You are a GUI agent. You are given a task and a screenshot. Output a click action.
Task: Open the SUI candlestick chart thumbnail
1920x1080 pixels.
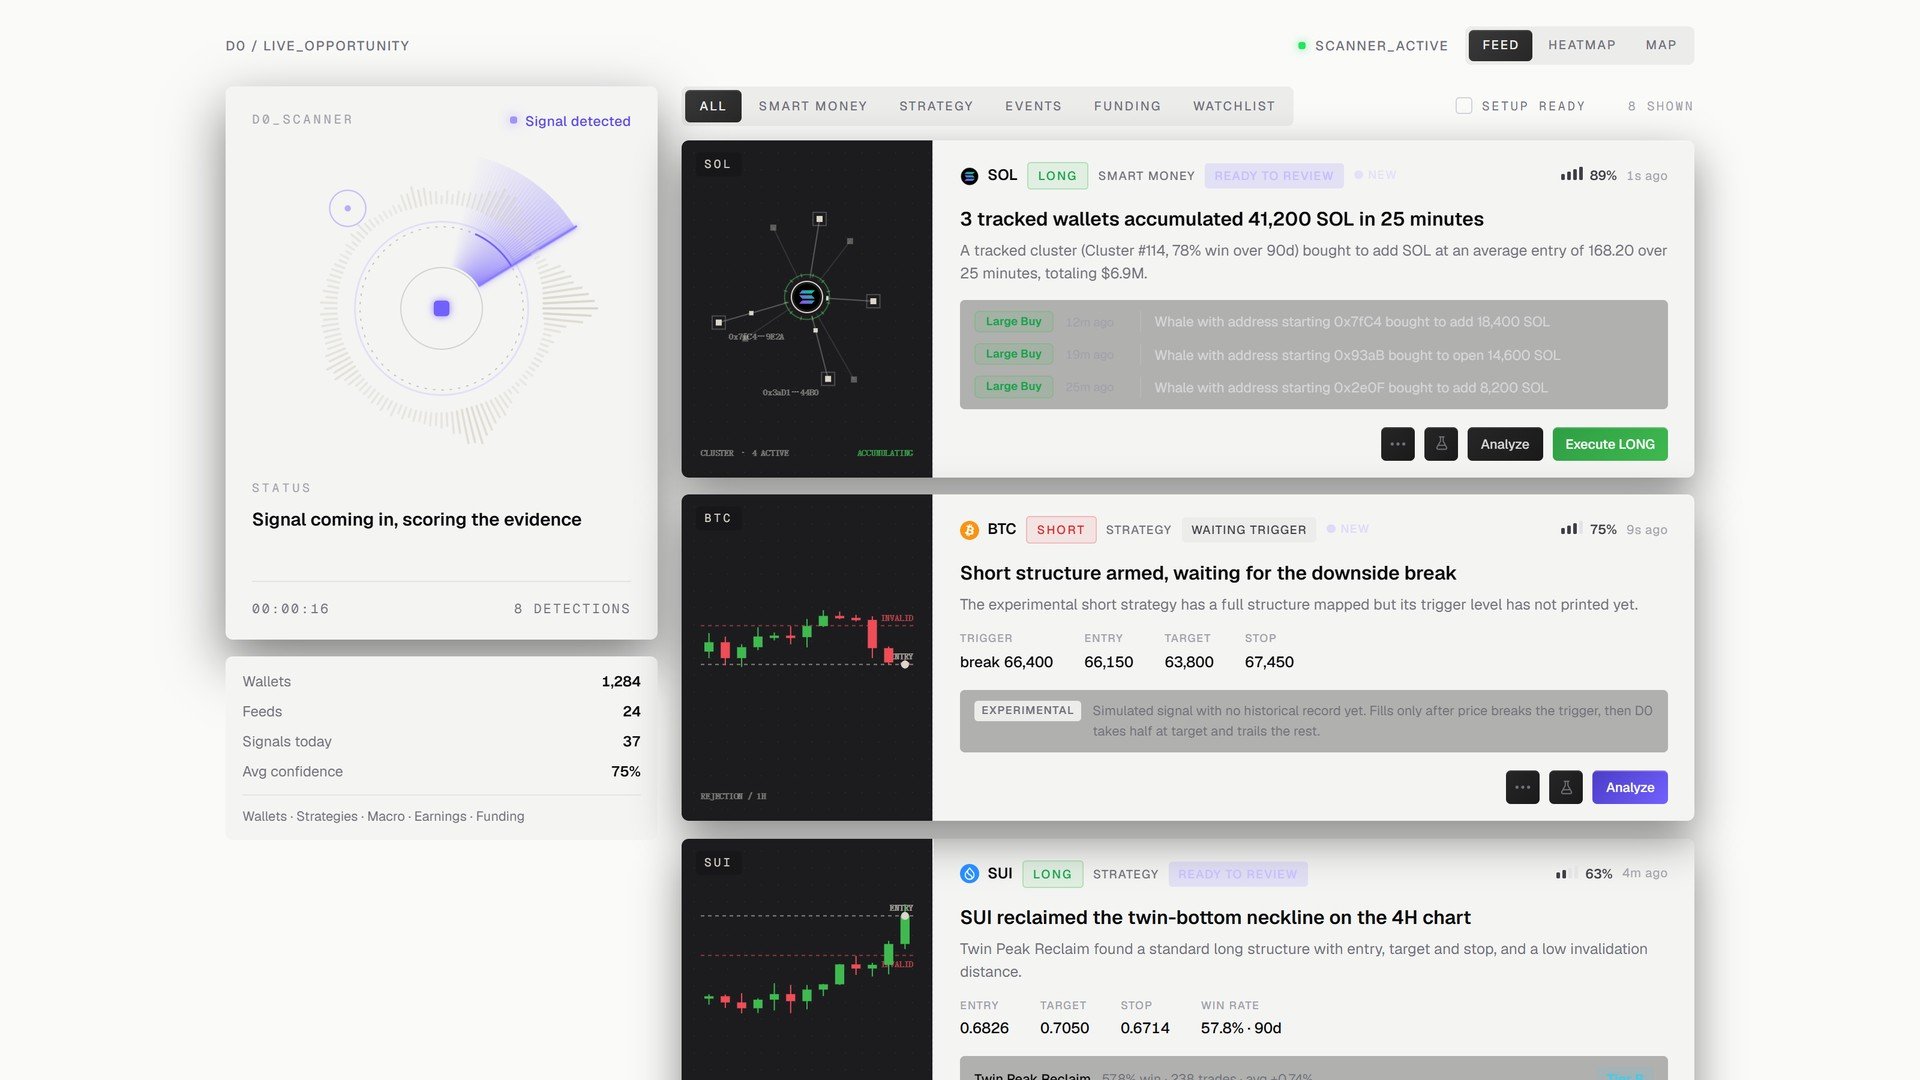(807, 960)
